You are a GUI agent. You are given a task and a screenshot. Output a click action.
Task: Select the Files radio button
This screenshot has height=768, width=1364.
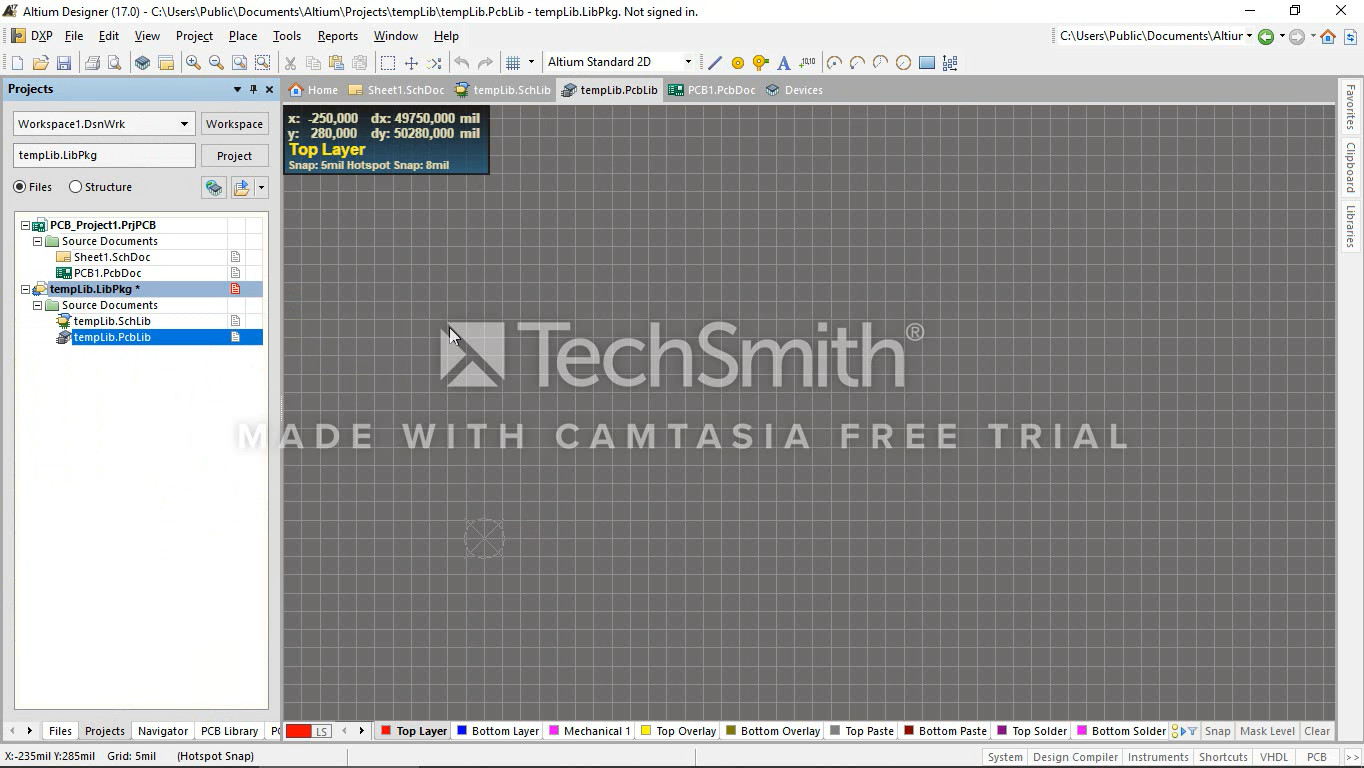20,187
